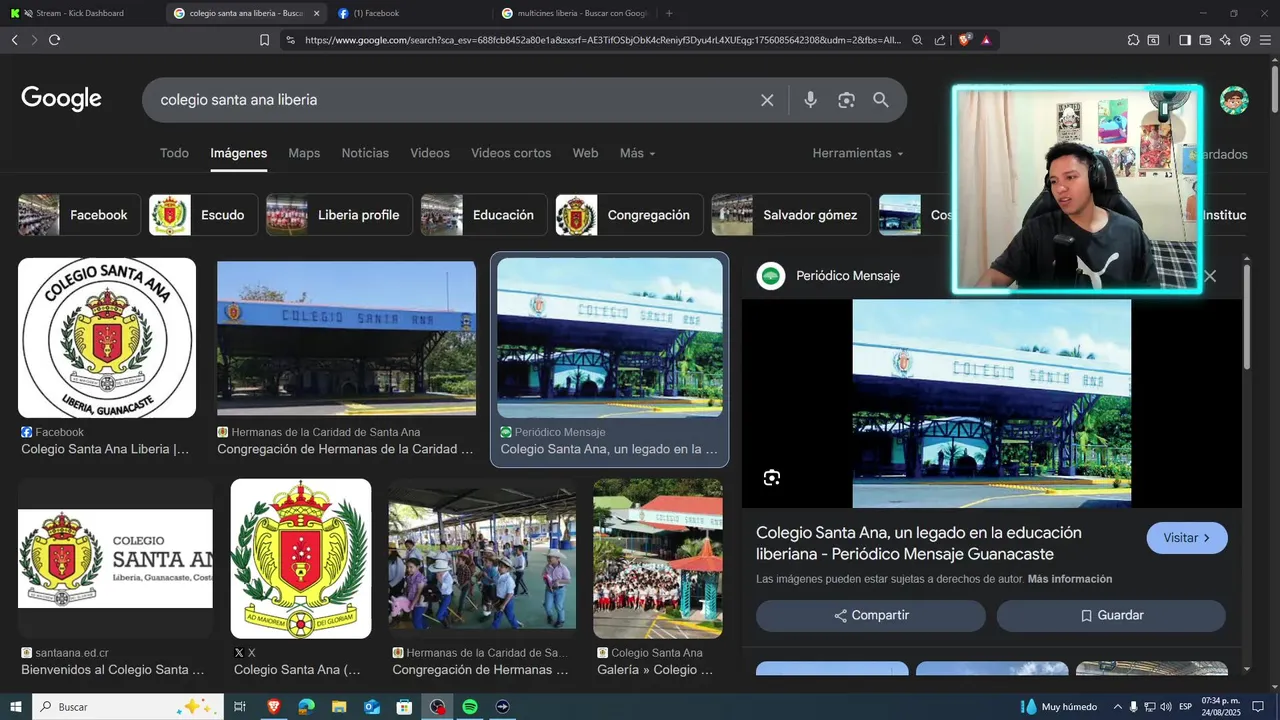The image size is (1280, 720).
Task: Switch to the Noticias search tab
Action: click(x=365, y=153)
